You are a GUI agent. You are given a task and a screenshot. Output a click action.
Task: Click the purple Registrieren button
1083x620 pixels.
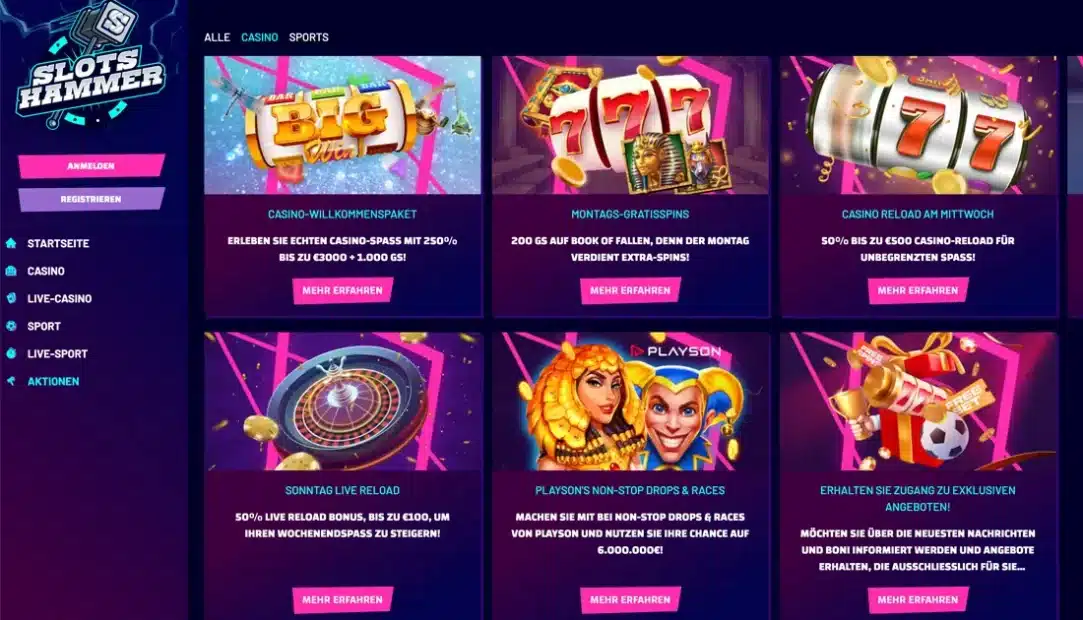tap(91, 199)
